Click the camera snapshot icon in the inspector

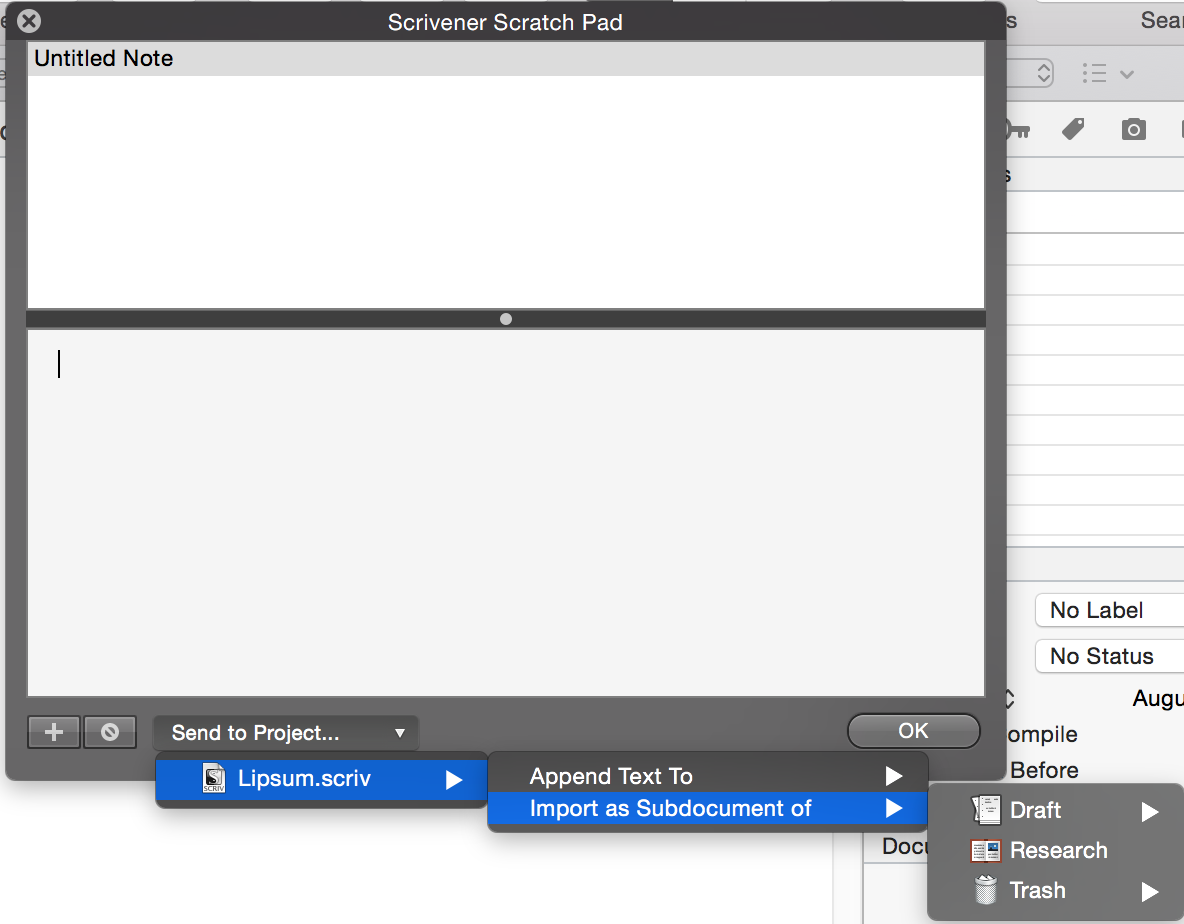point(1133,129)
